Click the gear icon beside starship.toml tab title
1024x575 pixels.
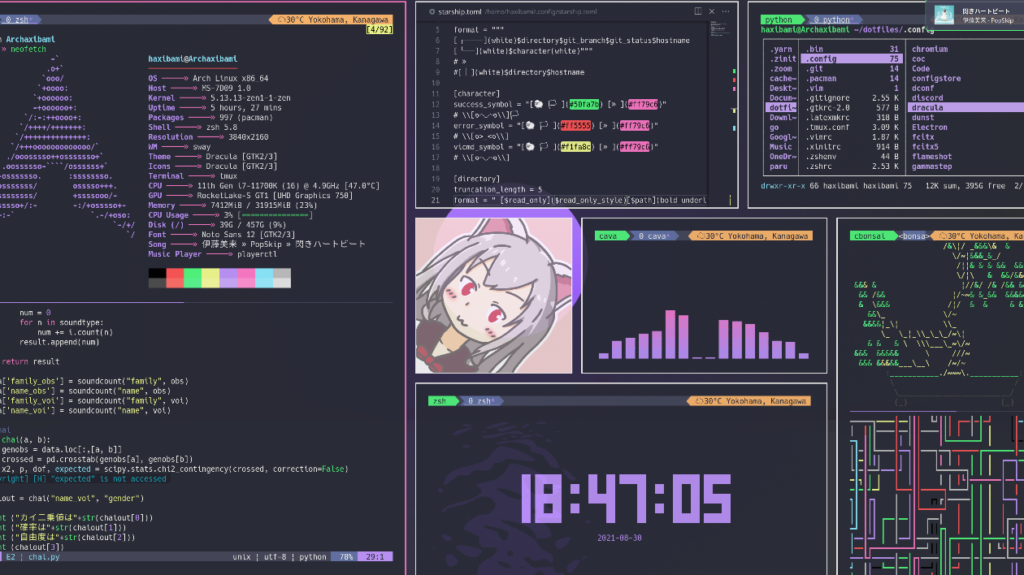coord(432,12)
